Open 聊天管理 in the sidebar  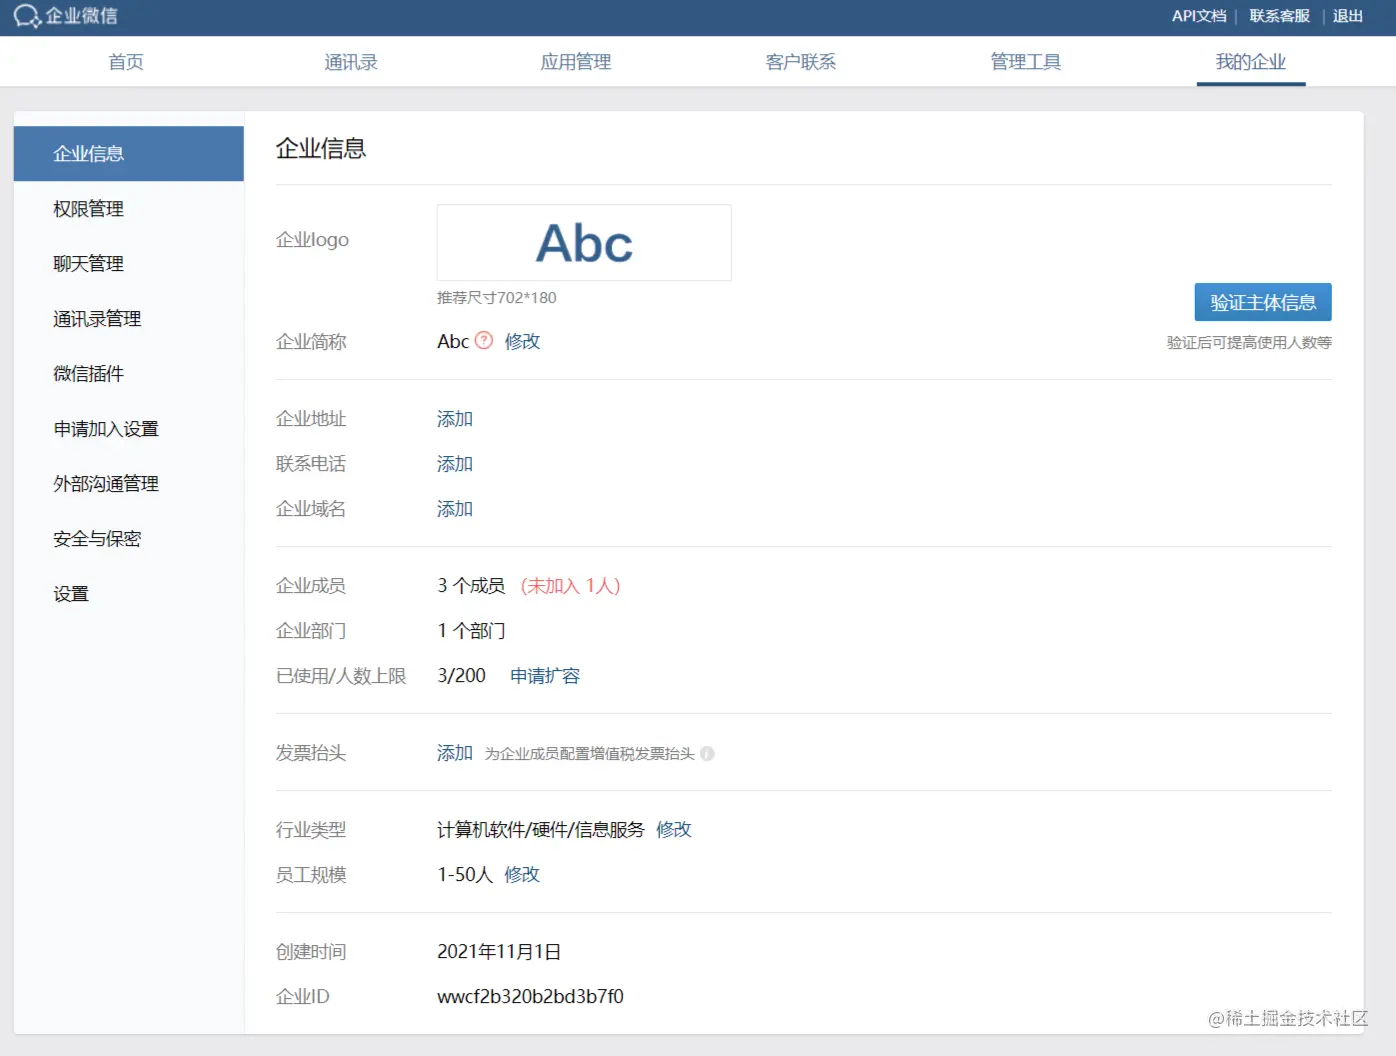tap(129, 264)
